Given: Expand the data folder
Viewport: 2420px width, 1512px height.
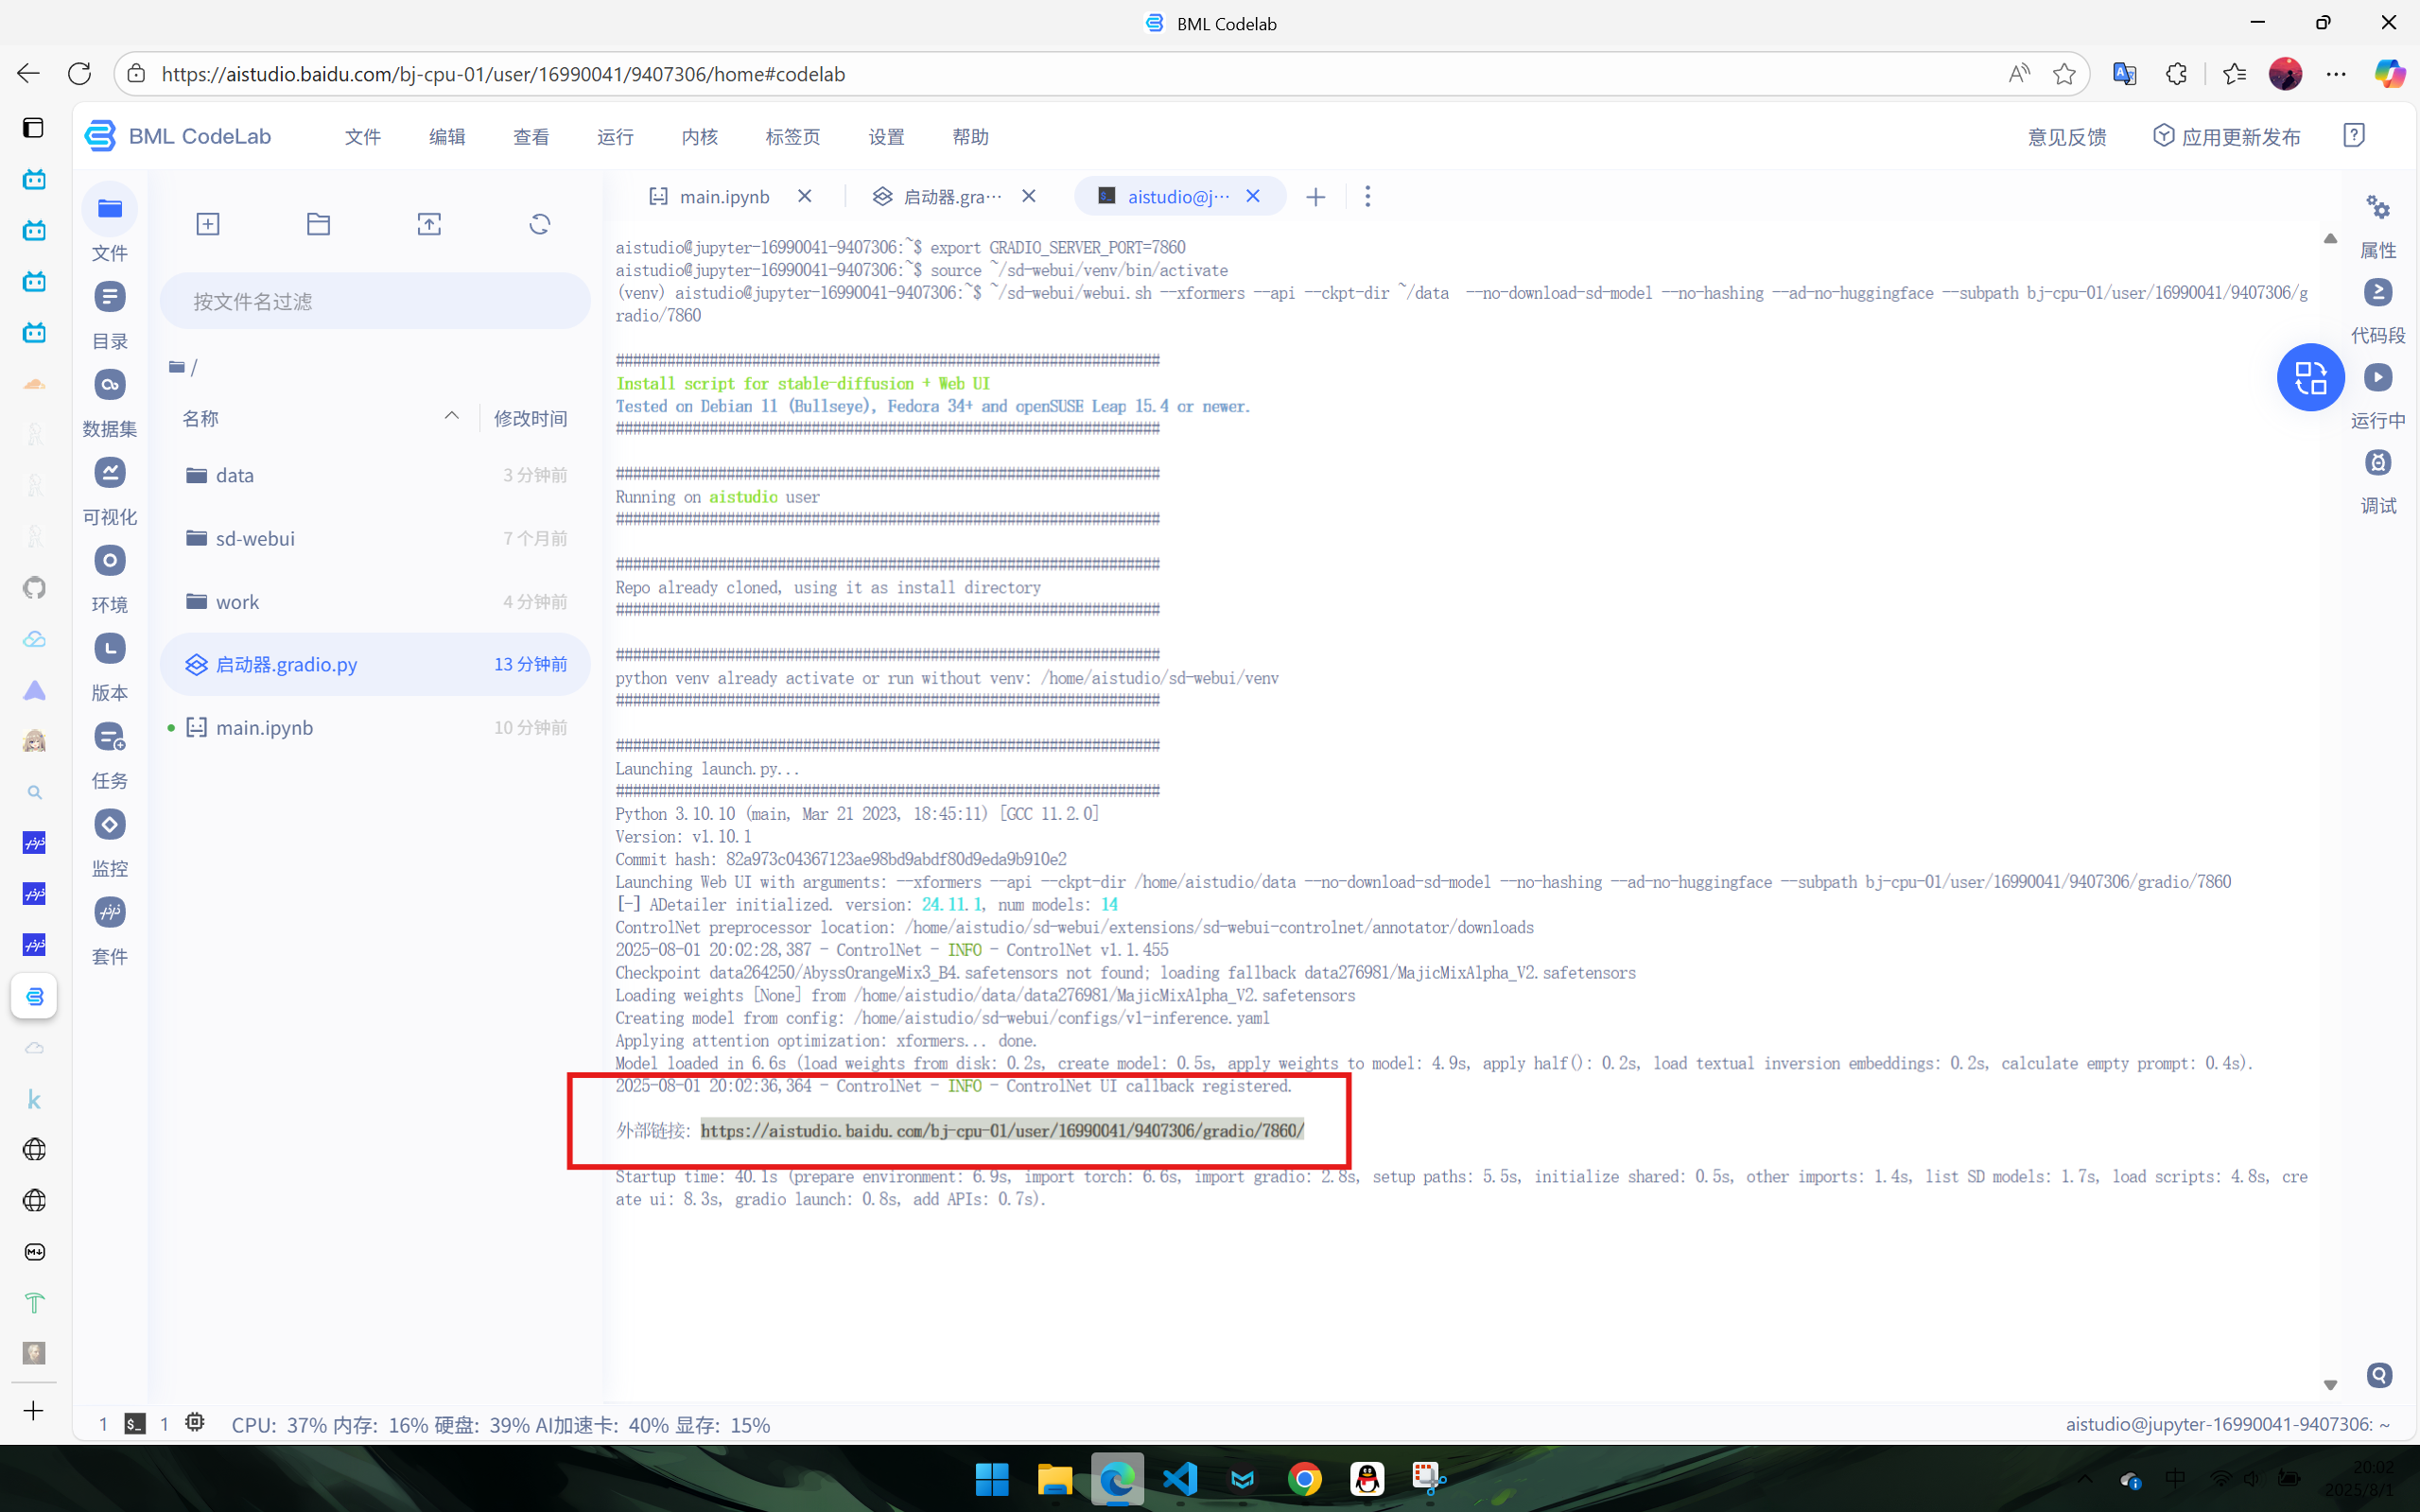Looking at the screenshot, I should tap(234, 475).
